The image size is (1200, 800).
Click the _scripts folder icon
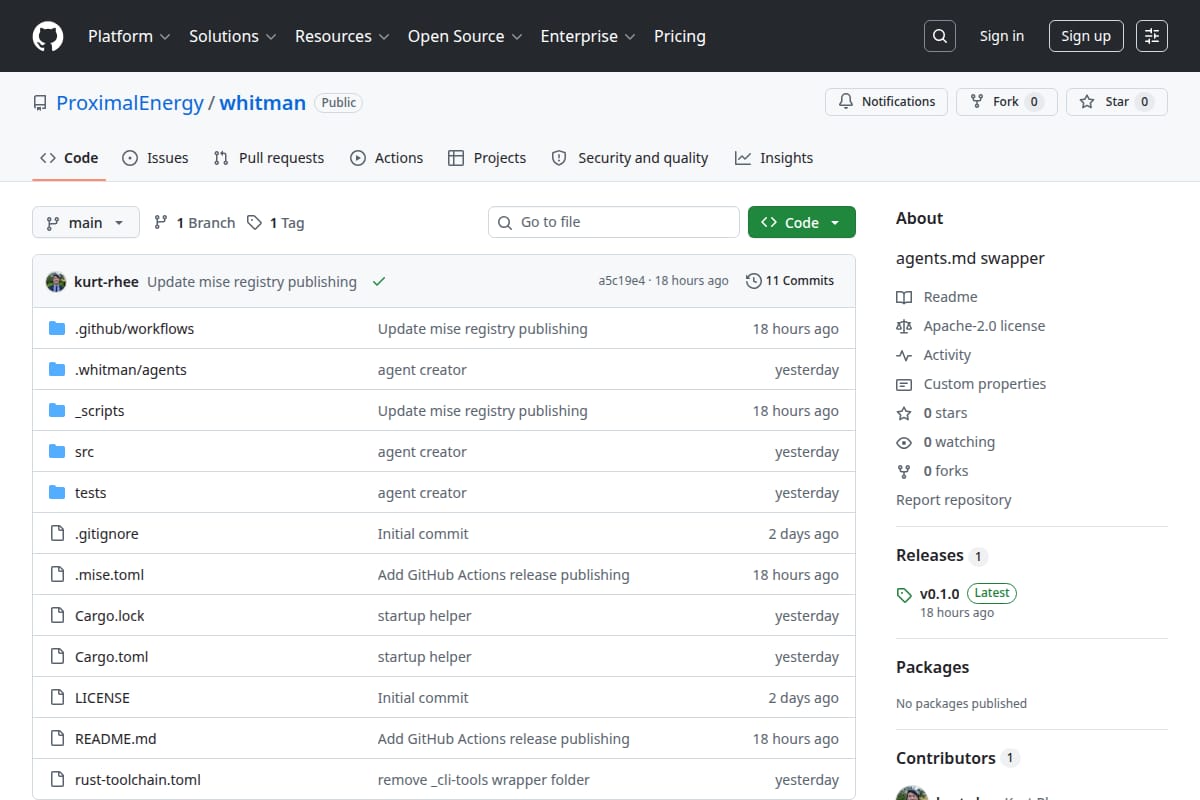[x=57, y=411]
